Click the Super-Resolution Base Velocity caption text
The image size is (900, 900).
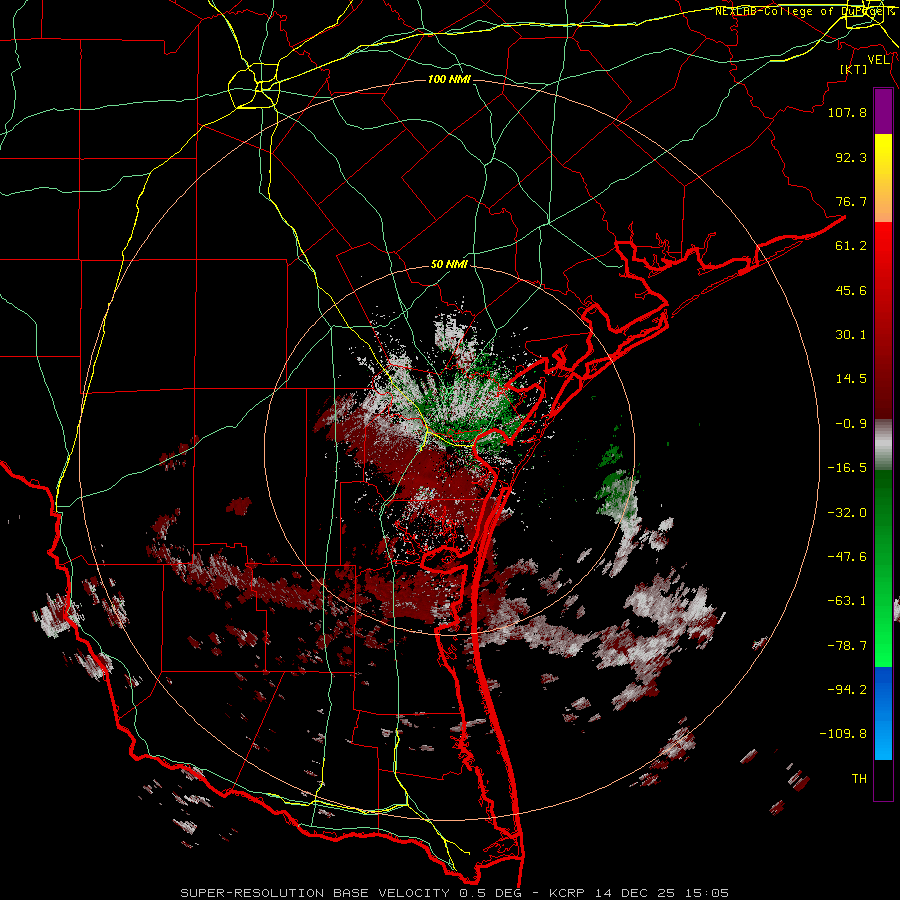tap(455, 893)
